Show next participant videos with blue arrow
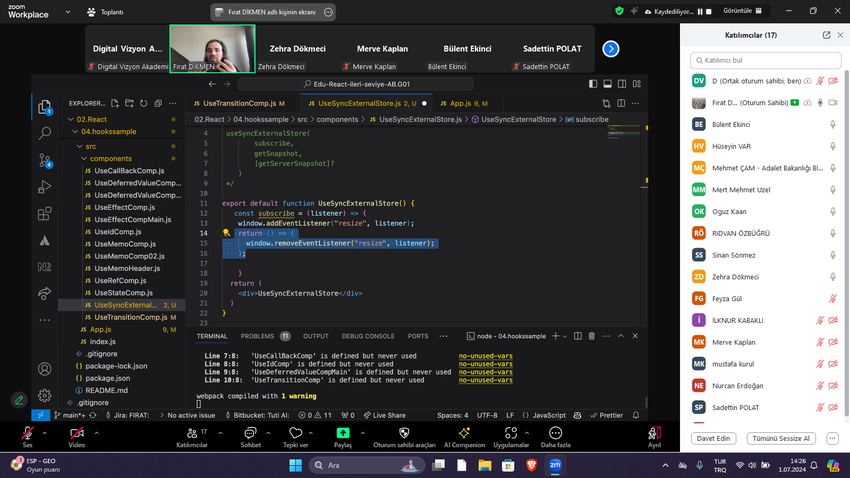Image resolution: width=850 pixels, height=478 pixels. pos(610,49)
